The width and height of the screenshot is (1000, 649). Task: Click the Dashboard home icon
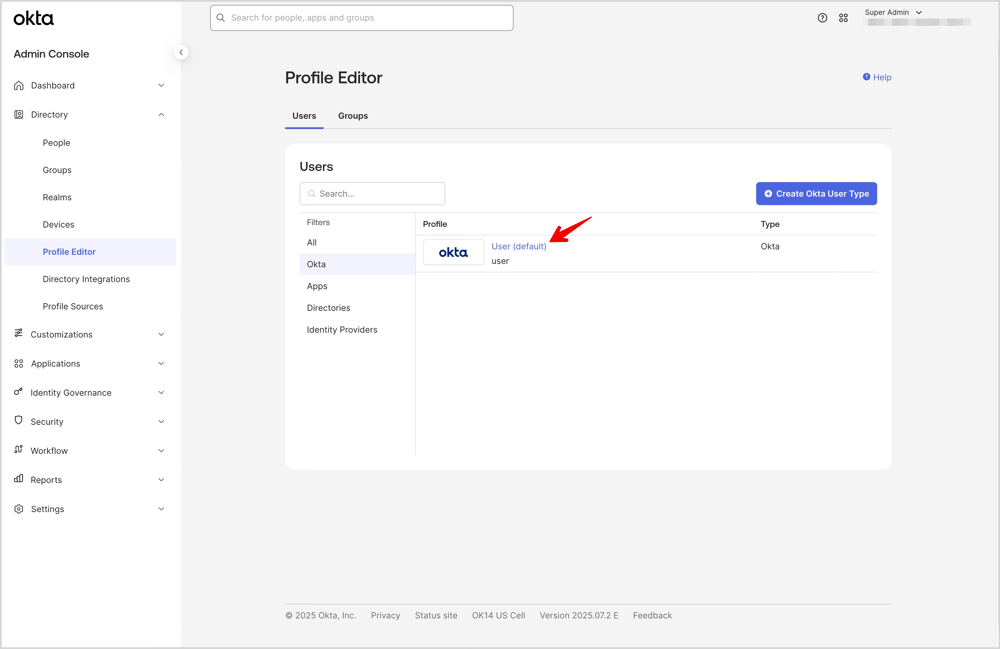click(18, 85)
